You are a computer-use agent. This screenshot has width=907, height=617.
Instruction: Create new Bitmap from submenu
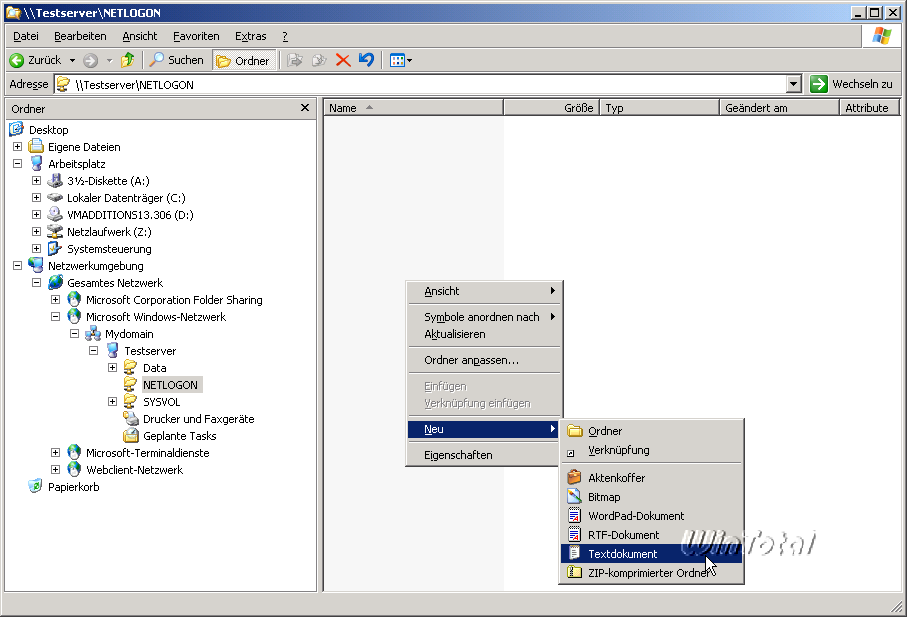(651, 497)
